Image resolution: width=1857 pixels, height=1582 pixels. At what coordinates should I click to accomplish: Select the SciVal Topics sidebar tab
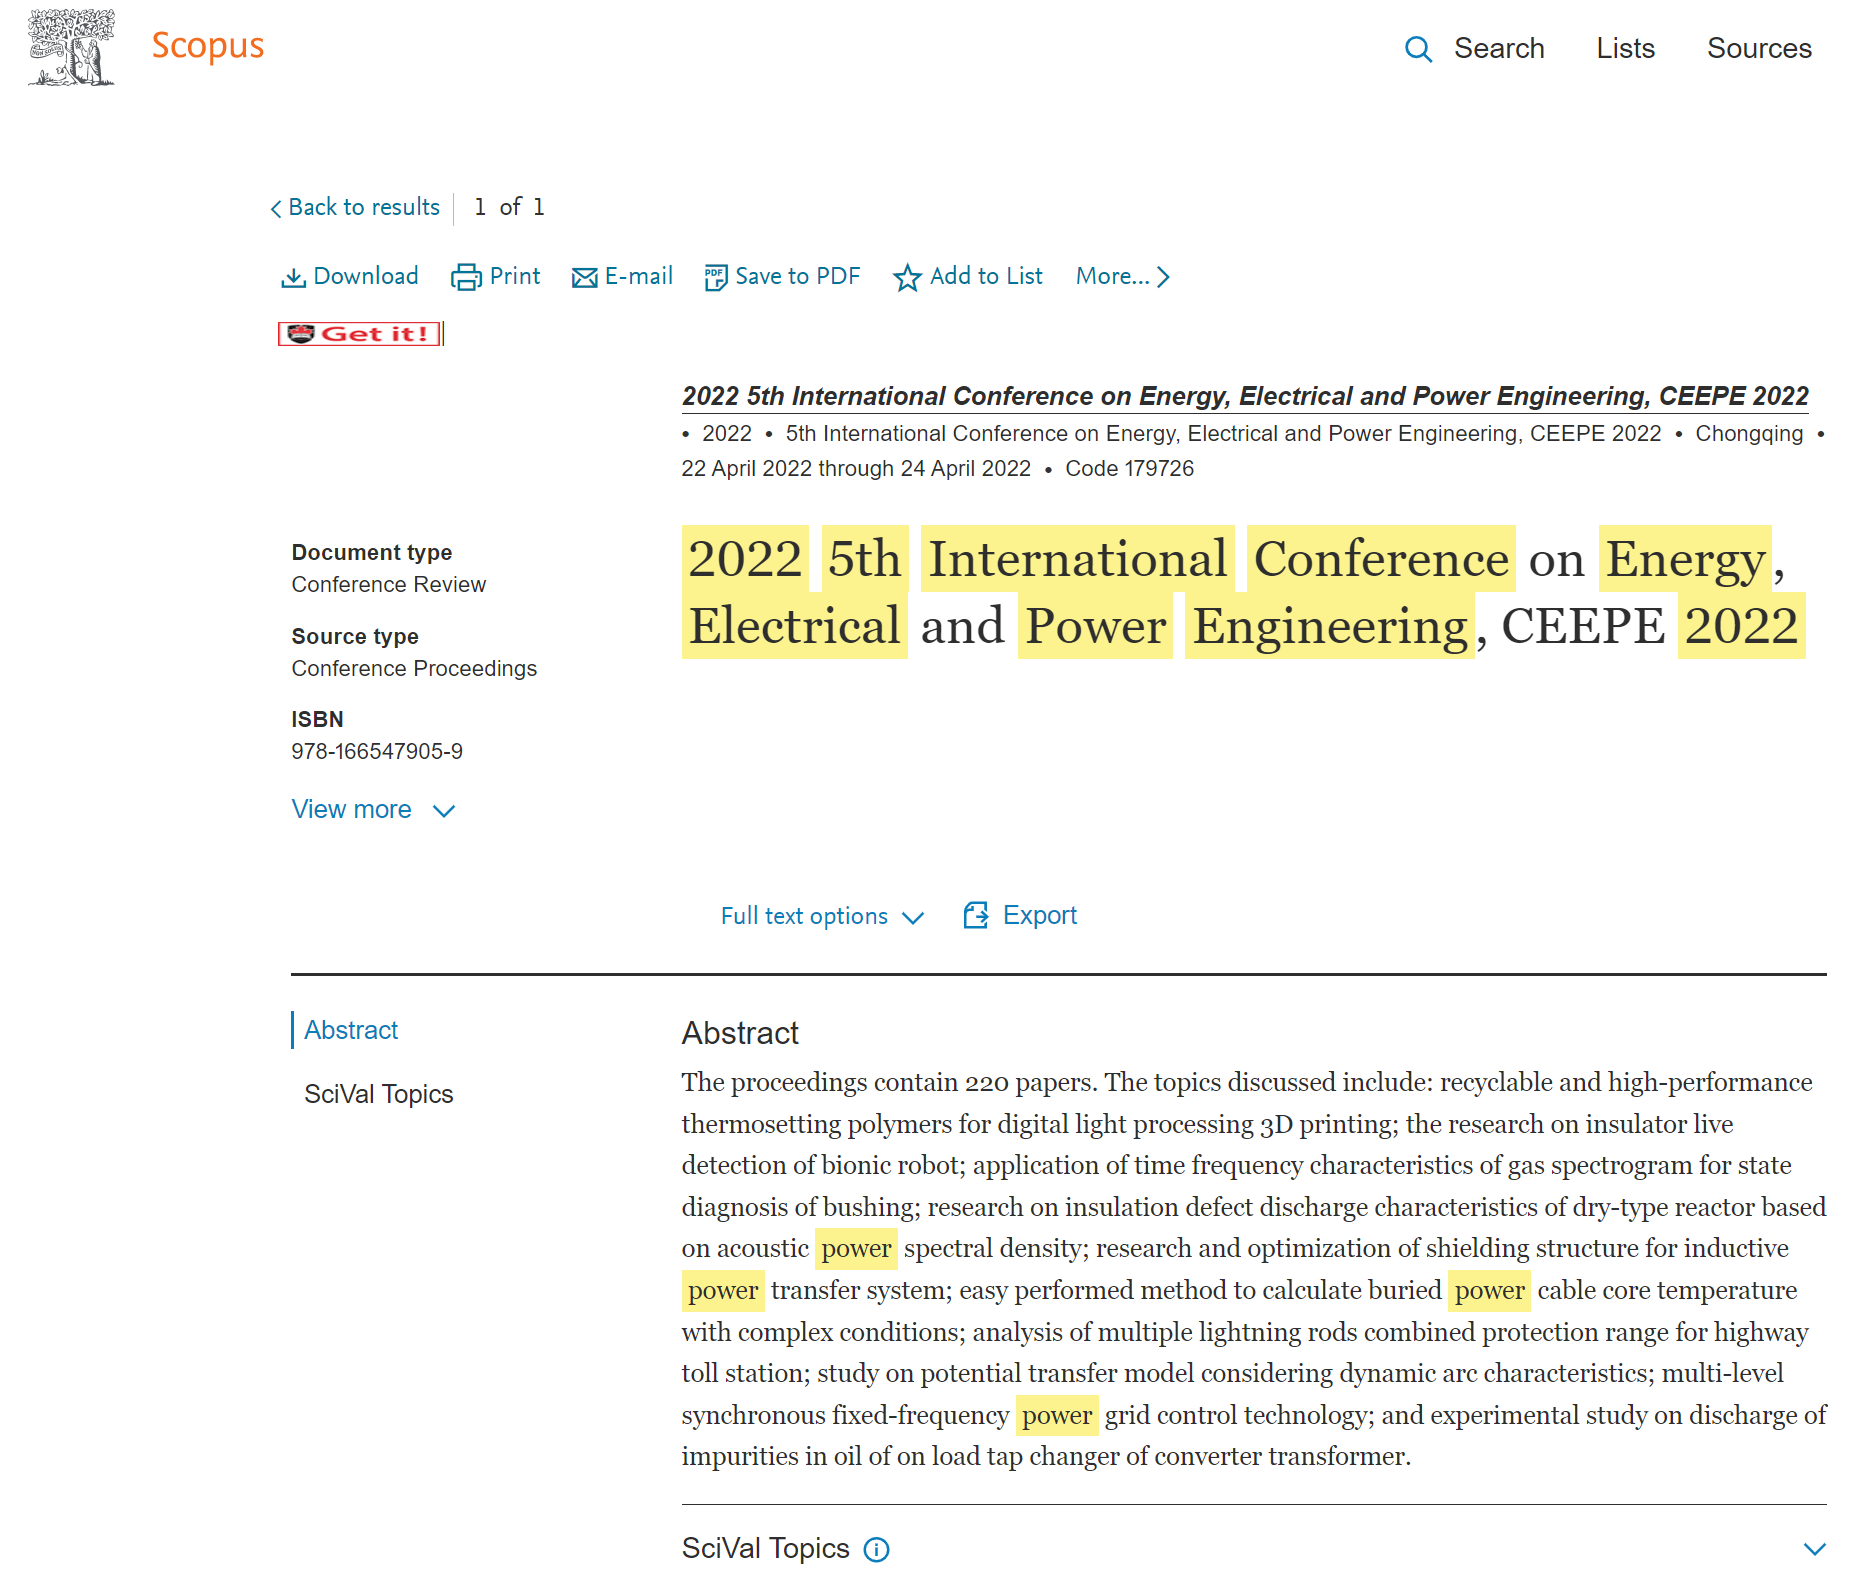[378, 1094]
